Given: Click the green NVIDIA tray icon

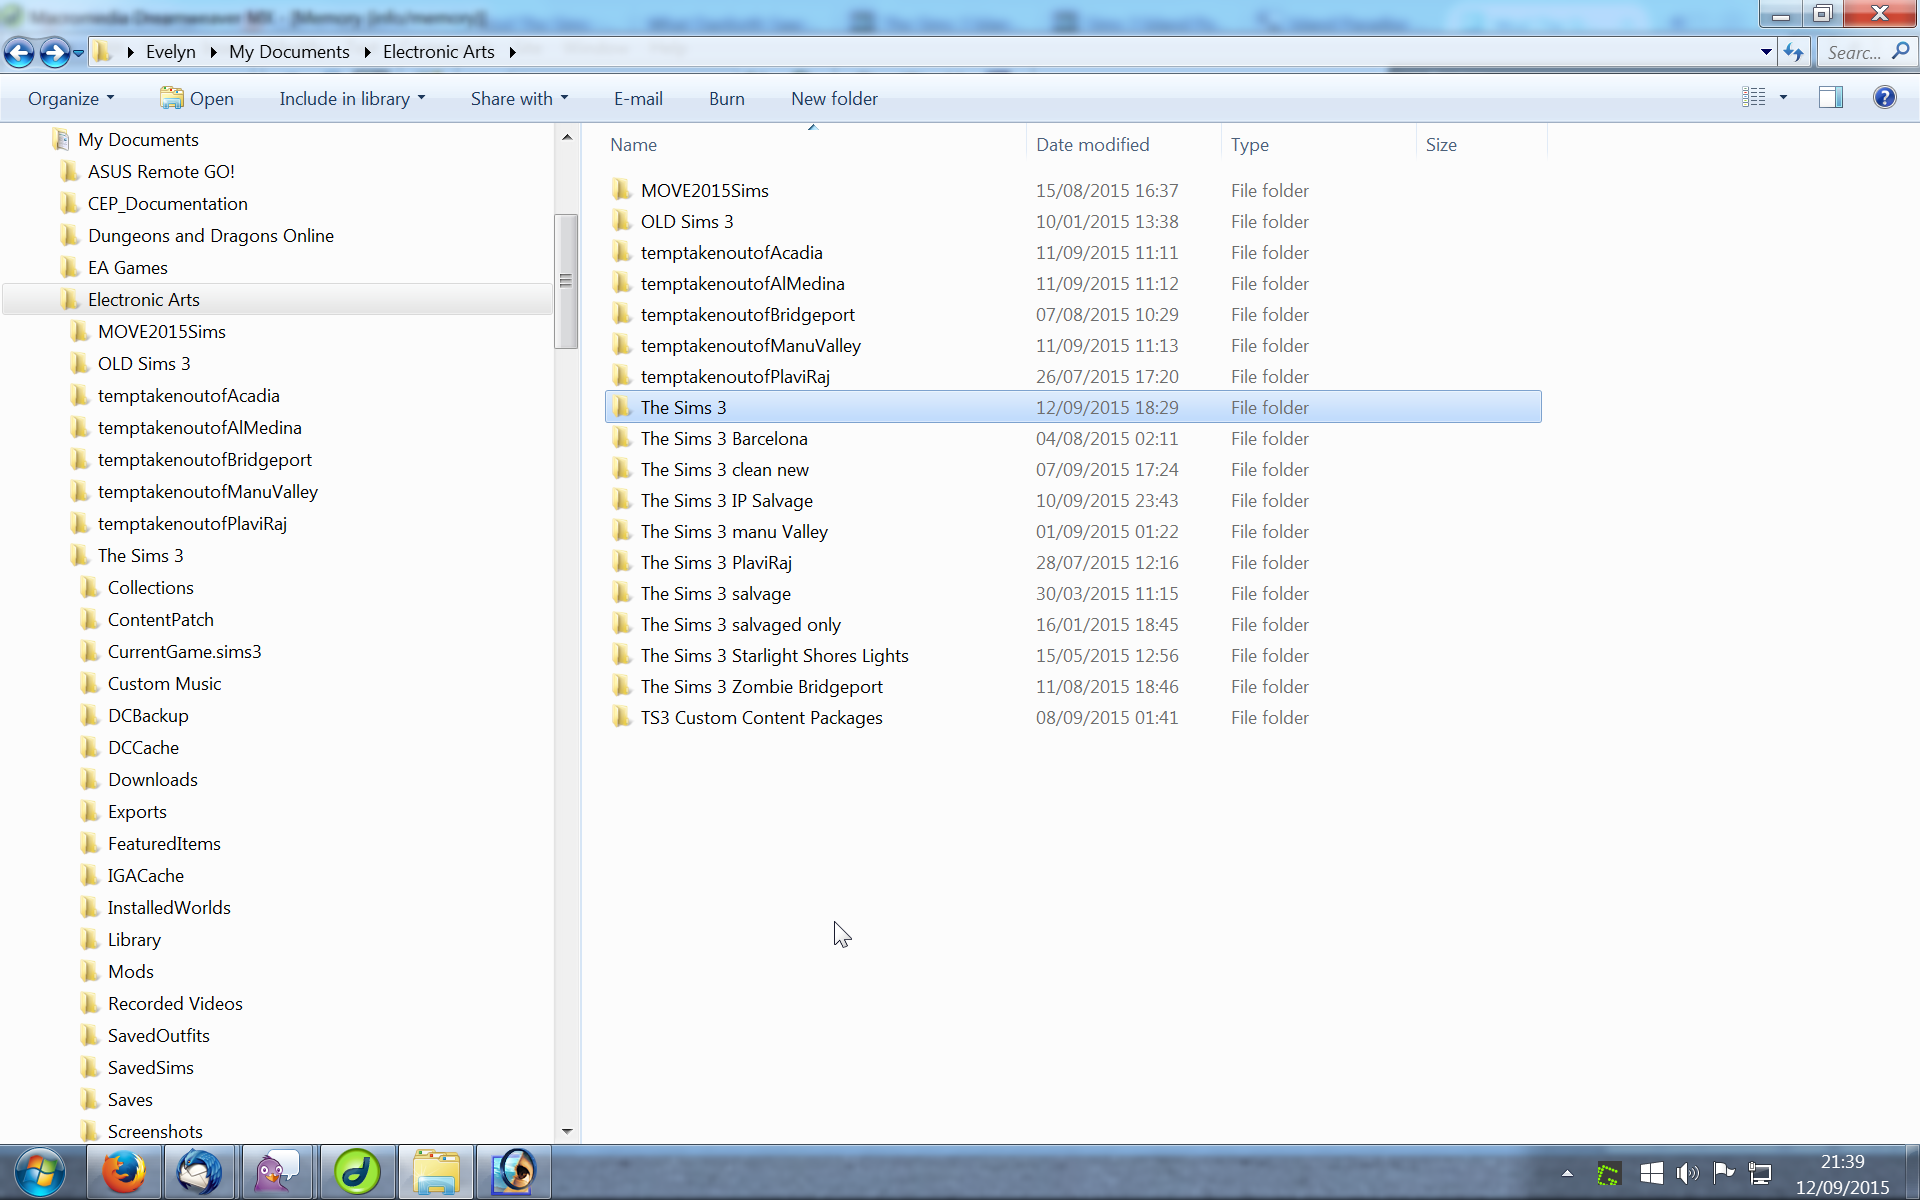Looking at the screenshot, I should coord(1608,1174).
